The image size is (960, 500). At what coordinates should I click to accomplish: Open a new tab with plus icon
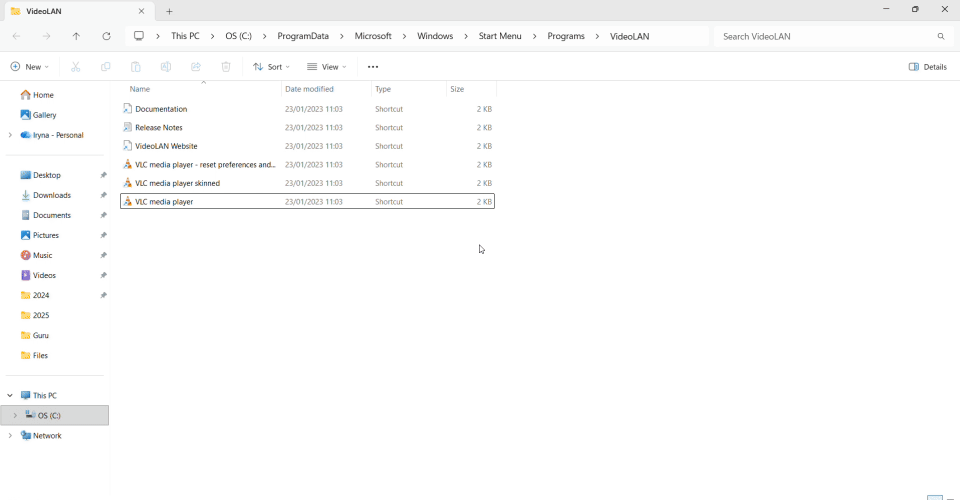(x=169, y=11)
